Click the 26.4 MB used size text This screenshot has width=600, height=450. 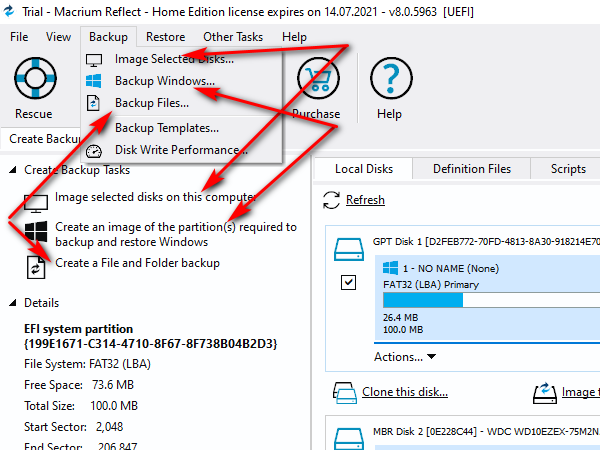click(400, 318)
